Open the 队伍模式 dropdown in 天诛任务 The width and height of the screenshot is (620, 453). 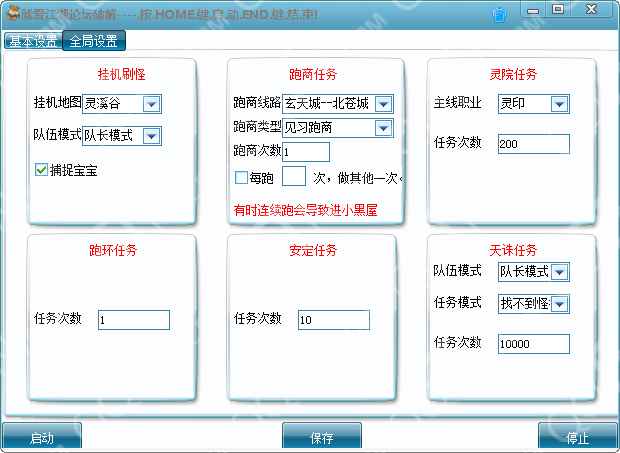[533, 272]
